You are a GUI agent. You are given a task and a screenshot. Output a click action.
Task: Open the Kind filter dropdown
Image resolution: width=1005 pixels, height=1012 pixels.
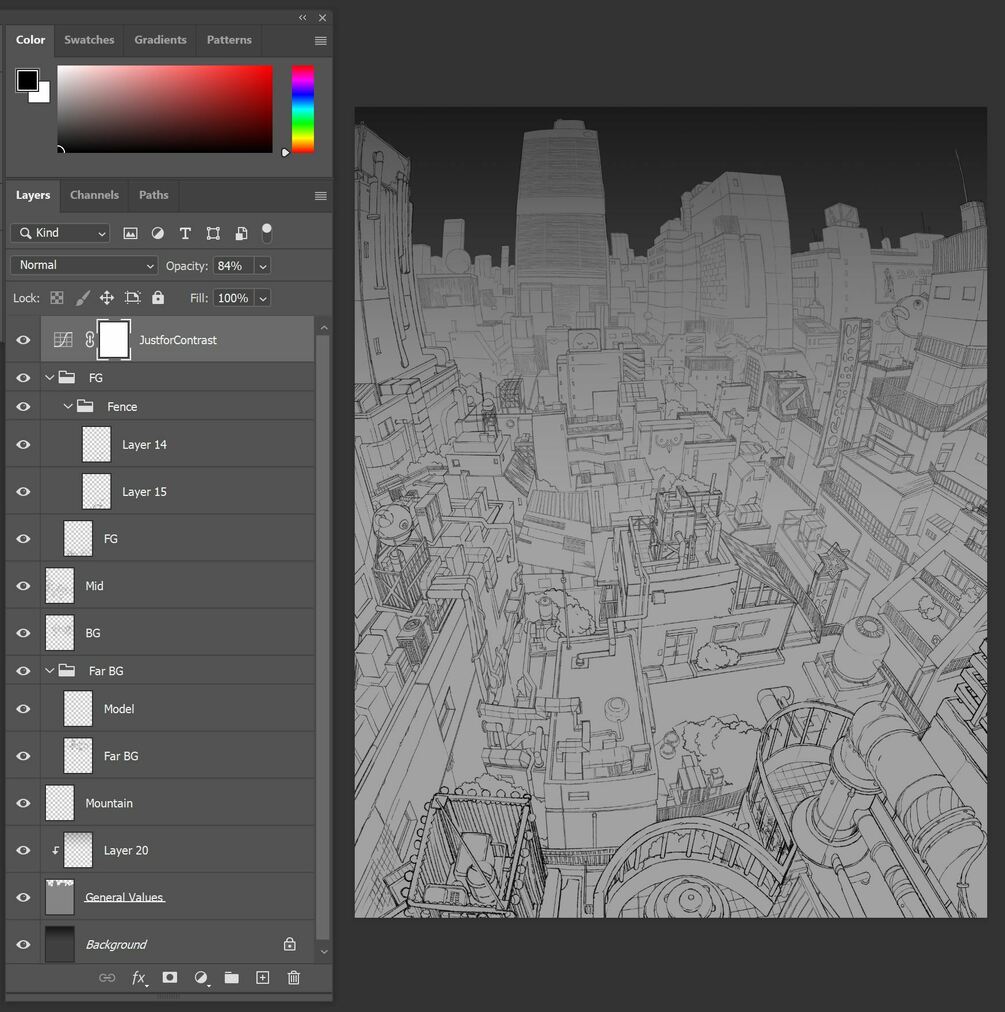(x=60, y=233)
